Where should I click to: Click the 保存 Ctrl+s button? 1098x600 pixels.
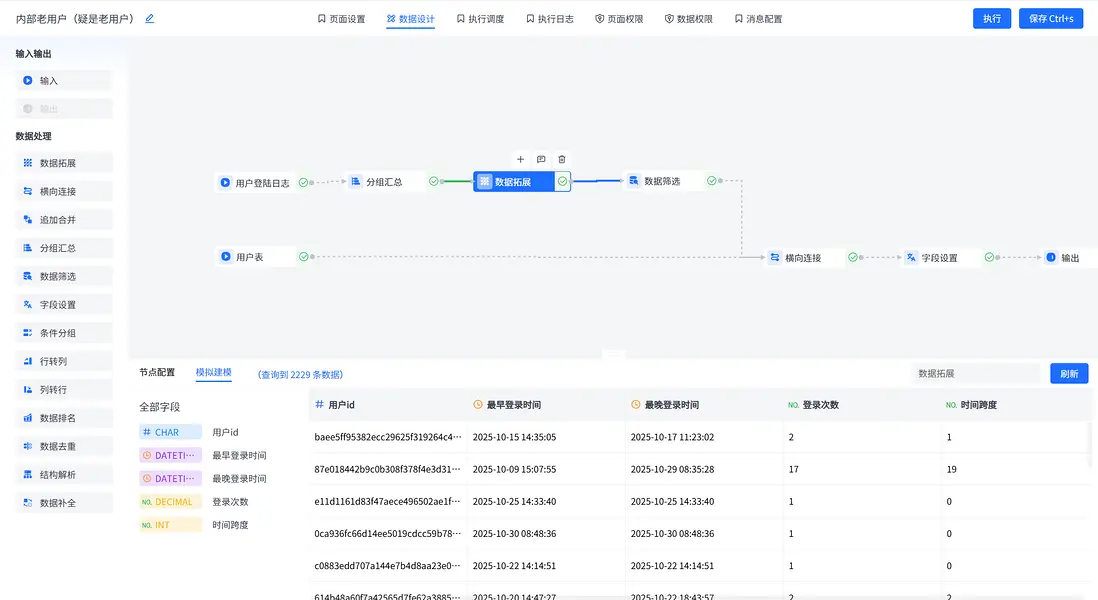click(1051, 19)
